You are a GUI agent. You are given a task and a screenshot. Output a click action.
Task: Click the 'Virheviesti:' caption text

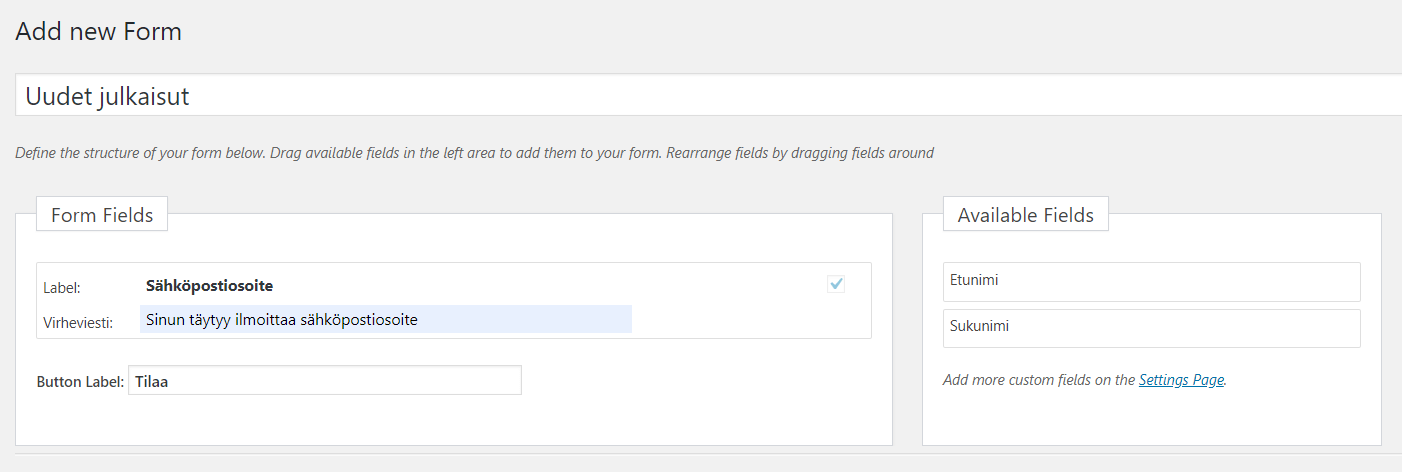click(78, 323)
